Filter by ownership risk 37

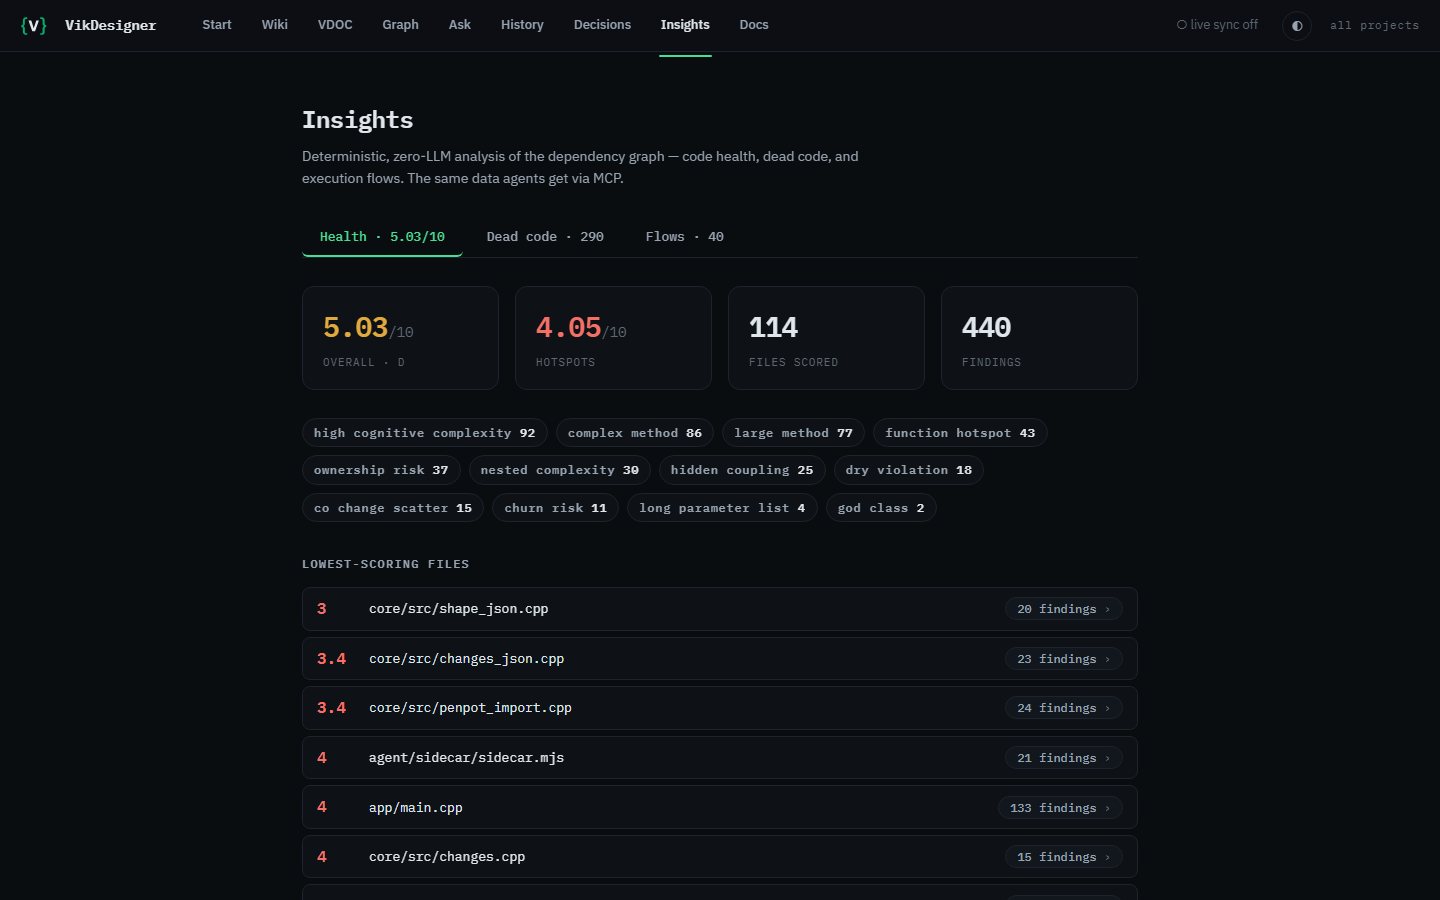pyautogui.click(x=381, y=470)
